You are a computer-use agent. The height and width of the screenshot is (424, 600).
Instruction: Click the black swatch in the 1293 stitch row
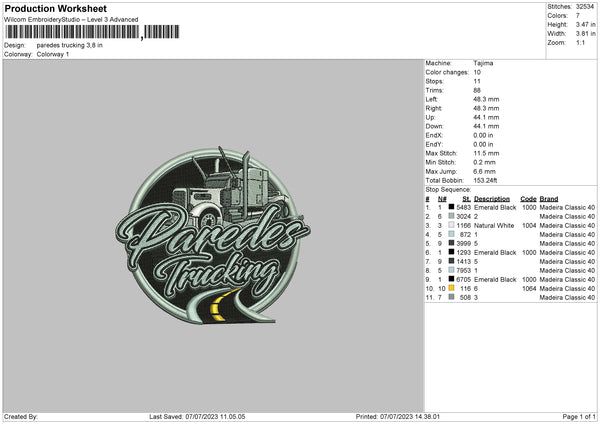tap(452, 252)
